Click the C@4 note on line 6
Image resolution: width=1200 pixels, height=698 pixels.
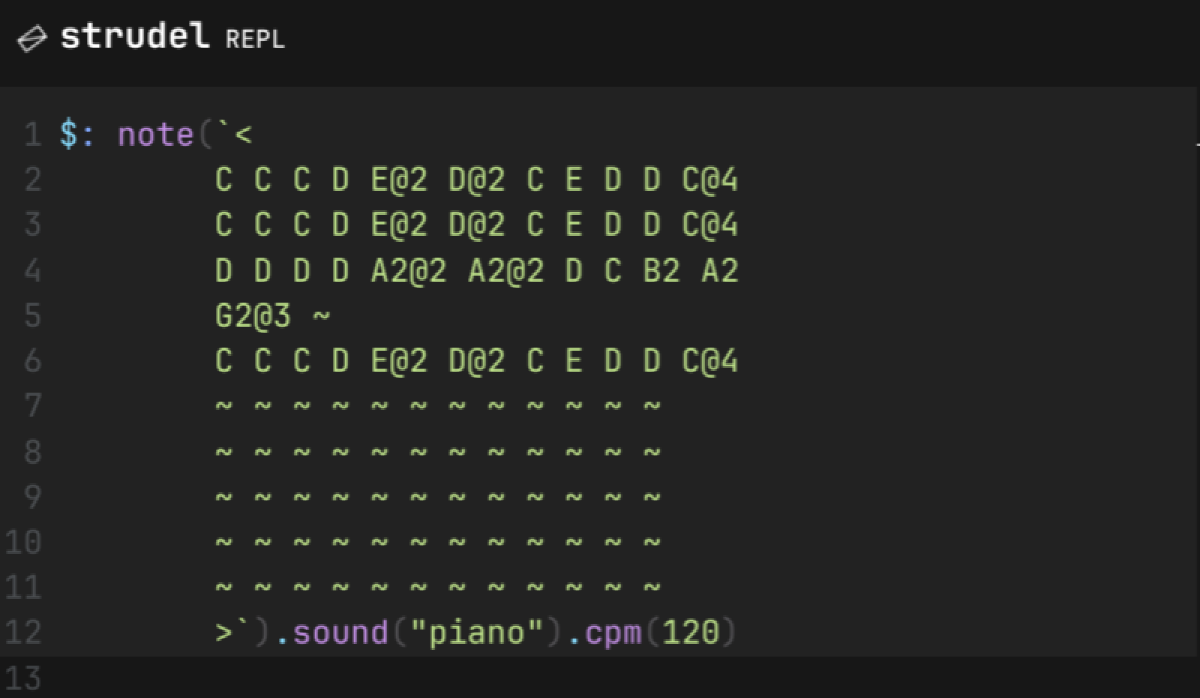pos(710,361)
